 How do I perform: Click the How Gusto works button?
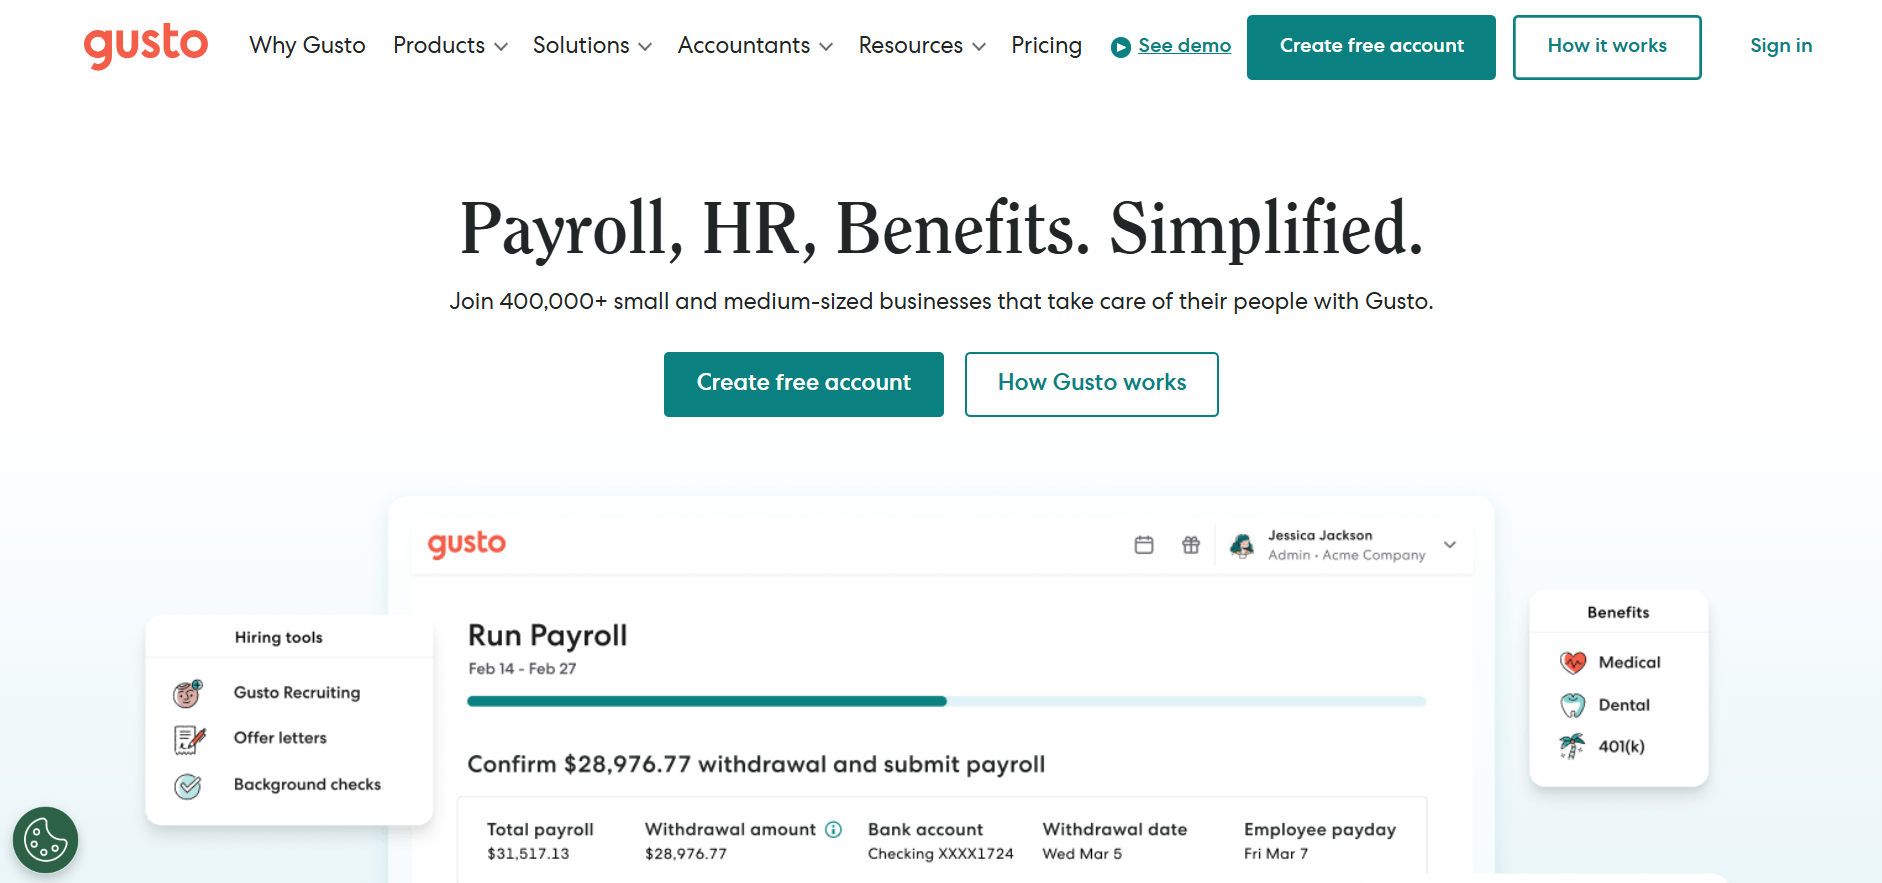click(1092, 384)
